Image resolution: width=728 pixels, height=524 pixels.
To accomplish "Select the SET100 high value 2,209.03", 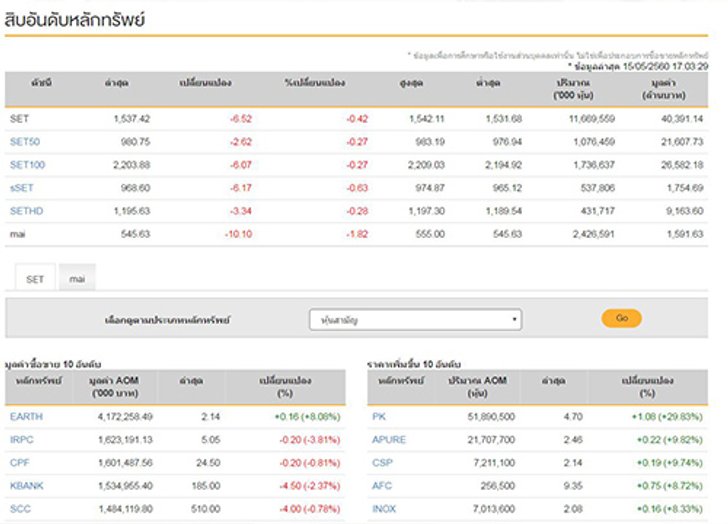I will pos(426,165).
